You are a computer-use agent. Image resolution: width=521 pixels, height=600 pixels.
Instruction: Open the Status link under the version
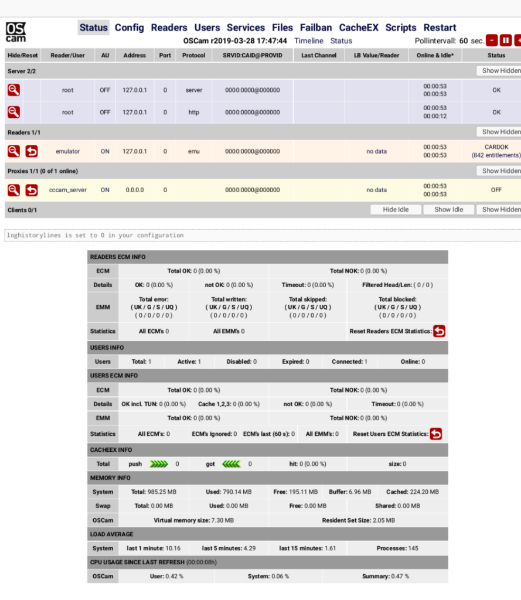point(341,41)
